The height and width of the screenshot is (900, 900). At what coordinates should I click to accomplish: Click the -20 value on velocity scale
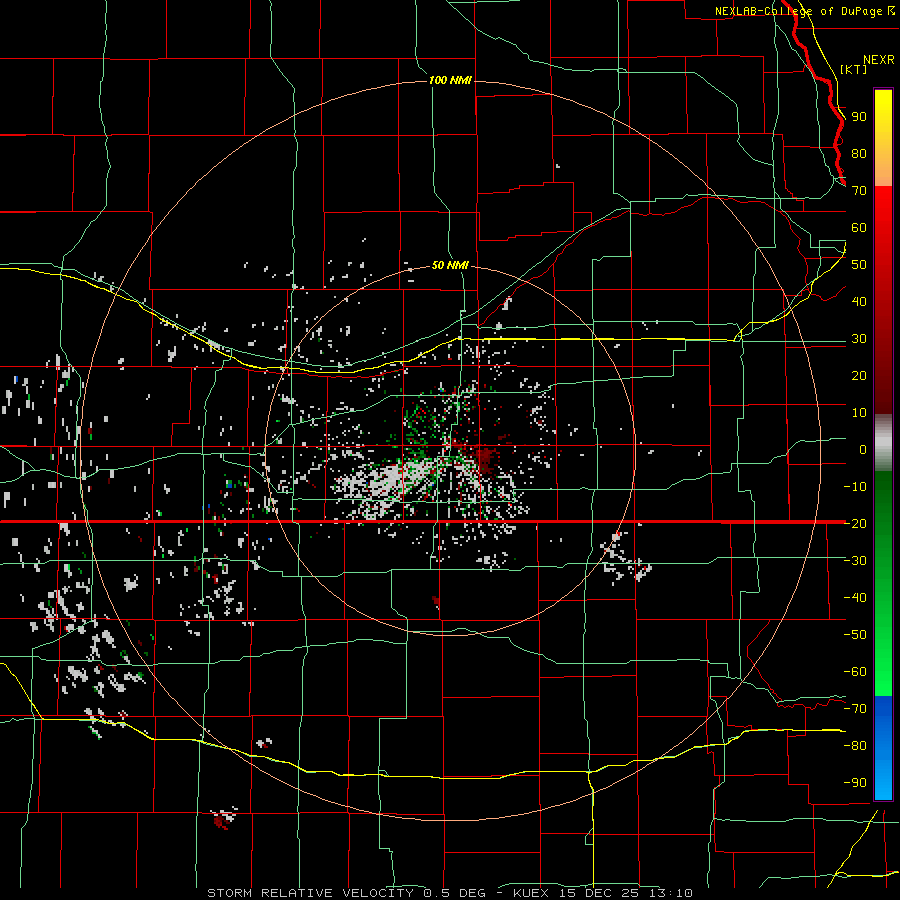pos(855,523)
